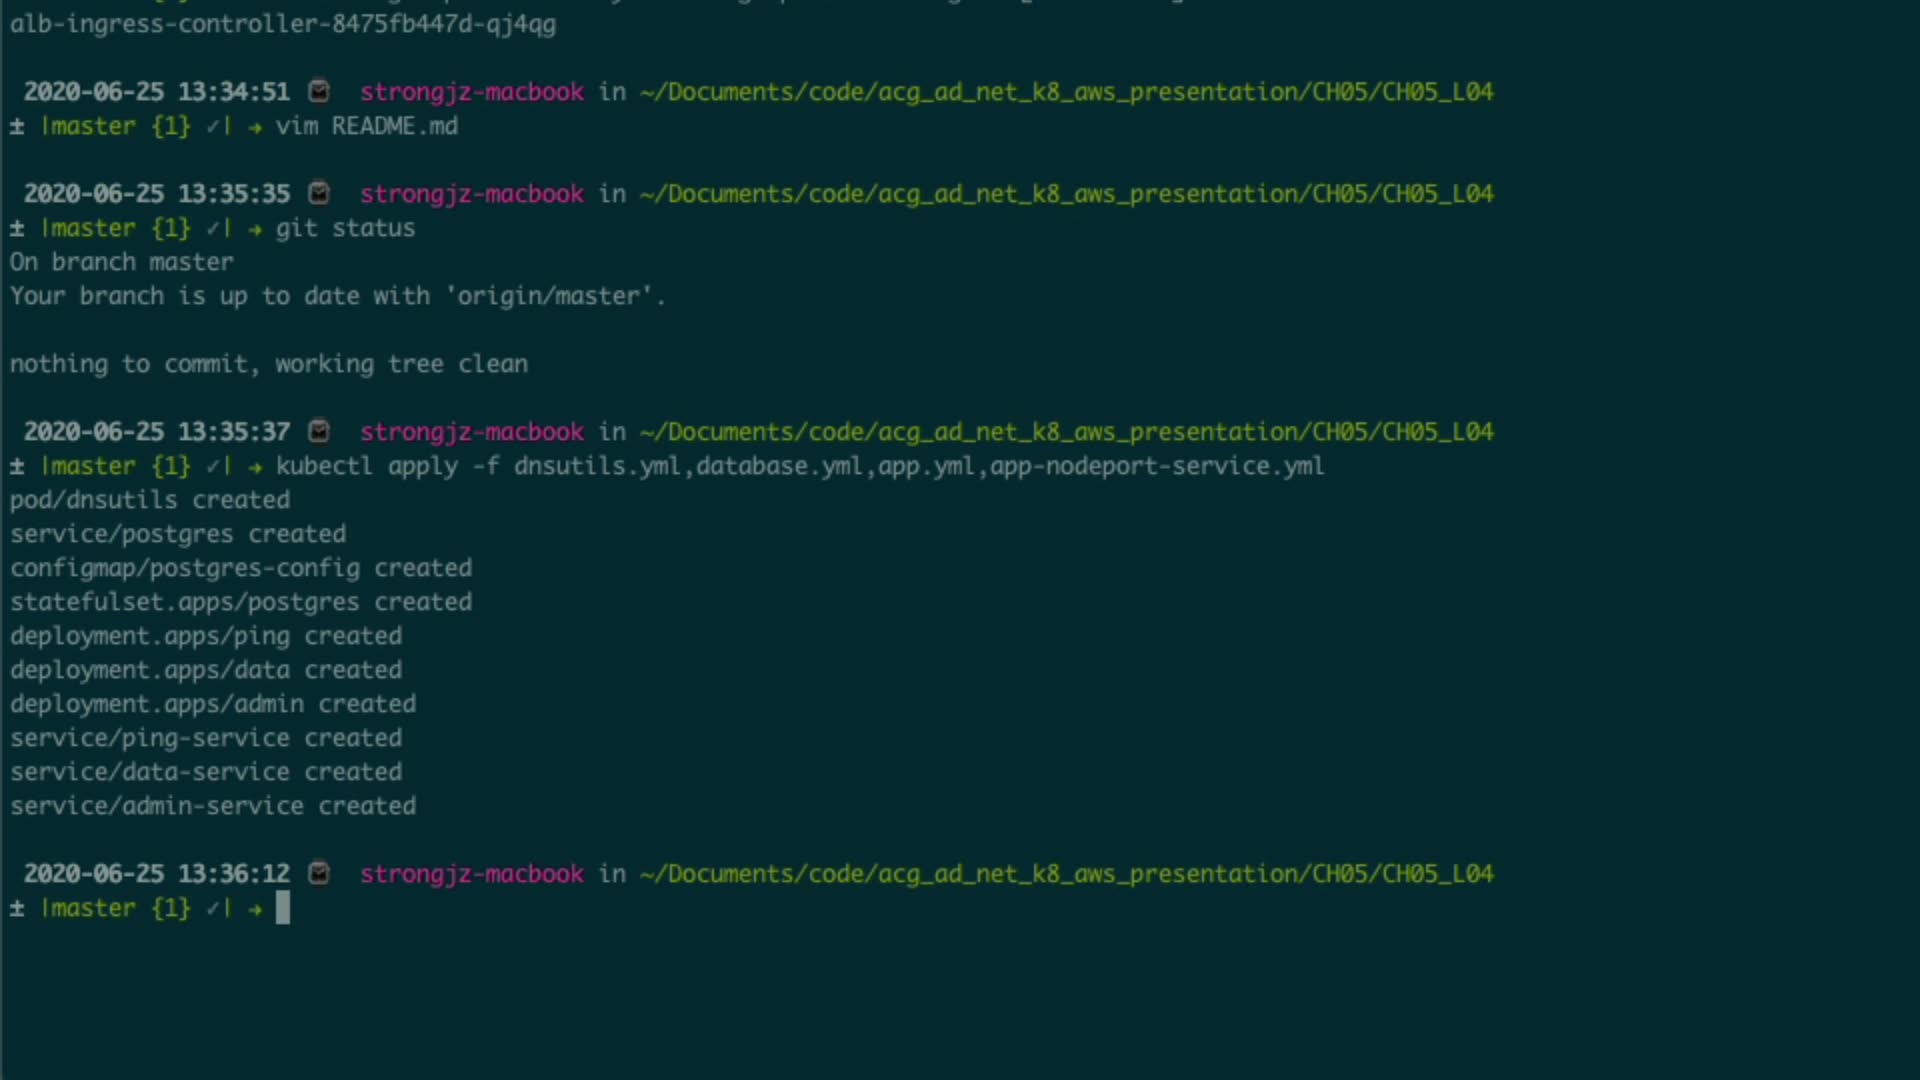Click the 'git status' command text
1920x1080 pixels.
(345, 228)
